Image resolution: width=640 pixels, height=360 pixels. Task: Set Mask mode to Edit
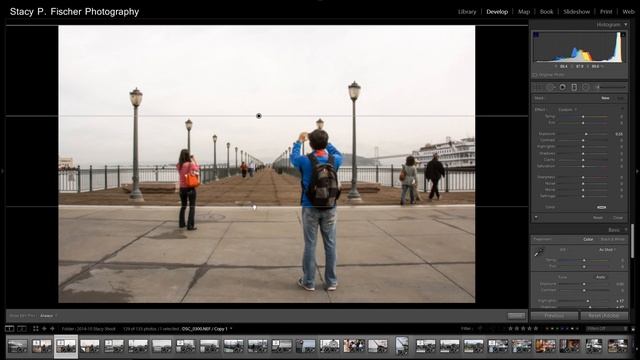(x=620, y=98)
